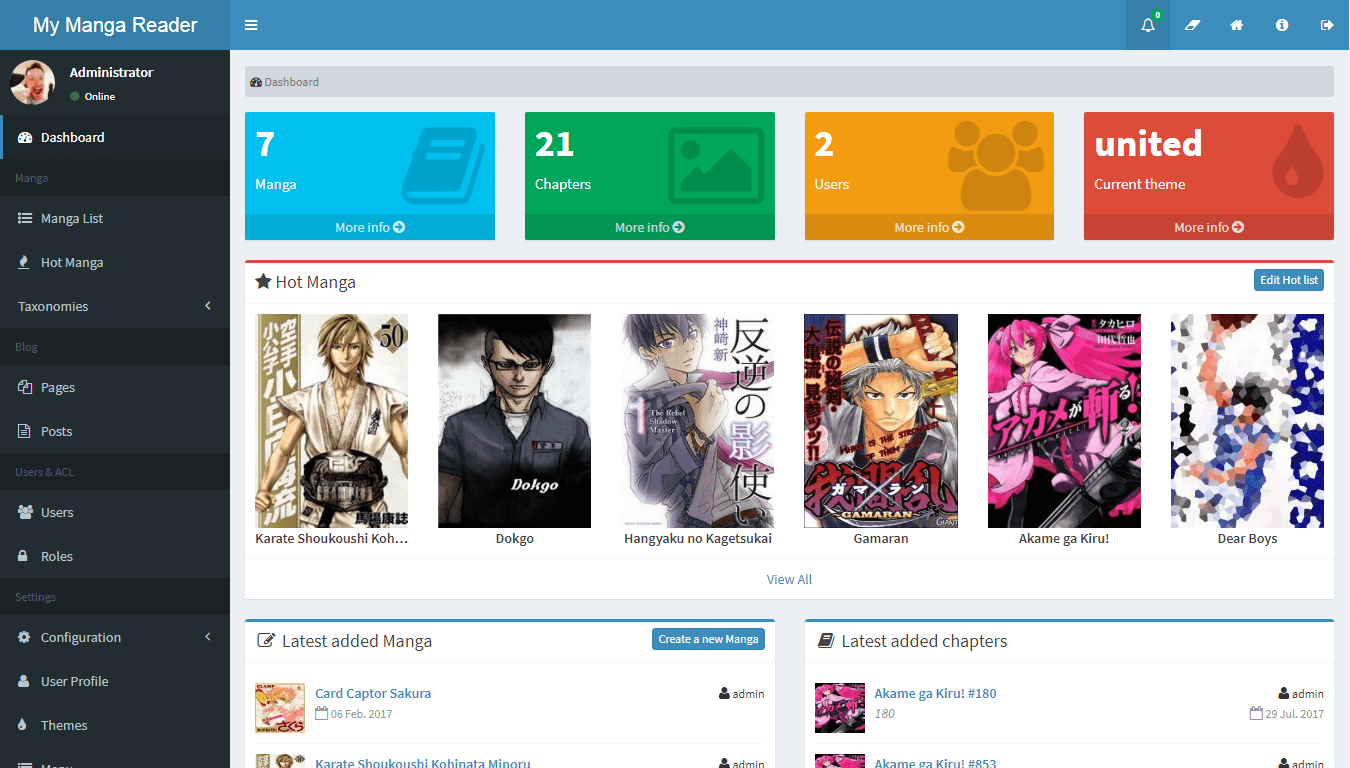Open the Gamaran cover thumbnail
This screenshot has width=1350, height=768.
(x=881, y=421)
